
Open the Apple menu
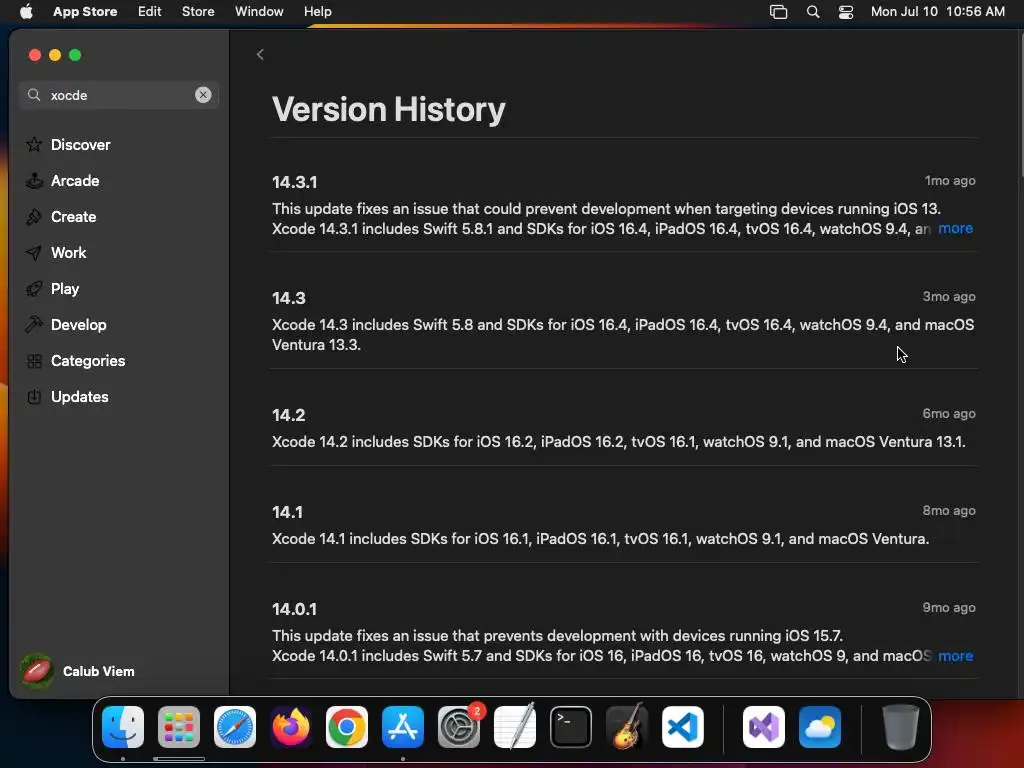point(26,12)
